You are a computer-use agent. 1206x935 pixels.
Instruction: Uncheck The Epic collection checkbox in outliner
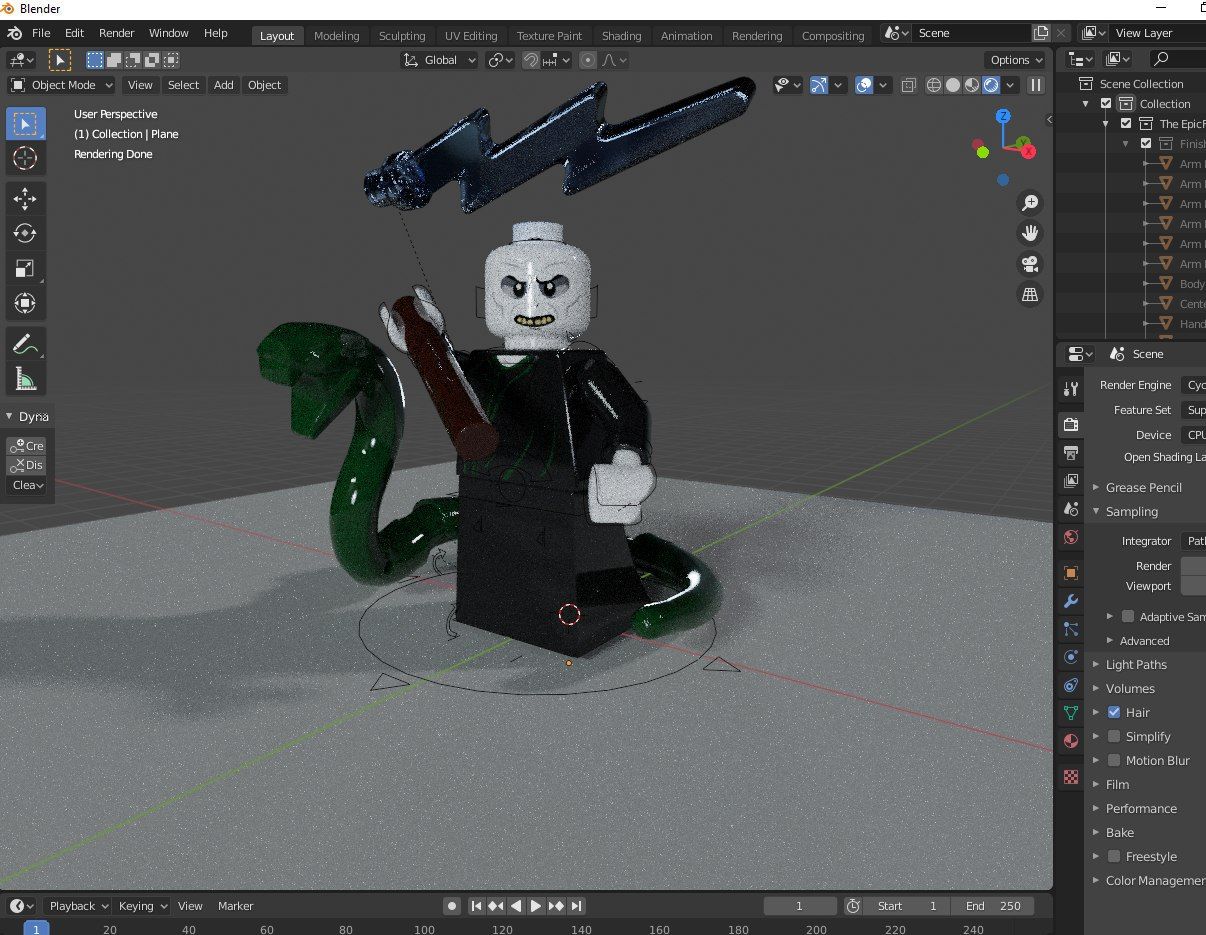[x=1126, y=123]
